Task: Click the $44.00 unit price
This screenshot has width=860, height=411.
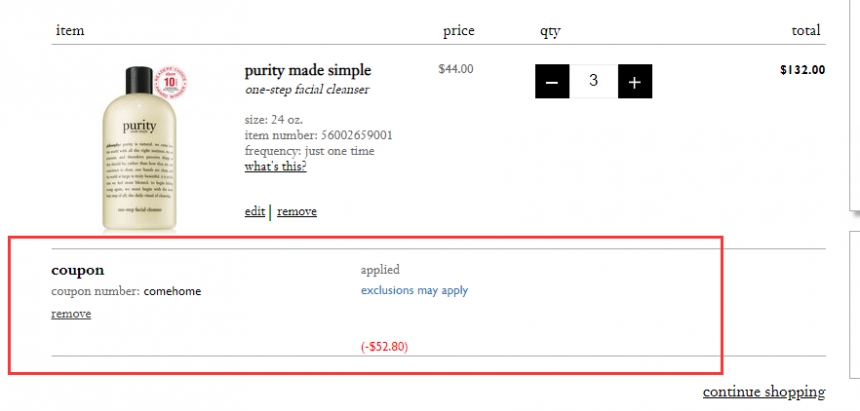Action: [455, 70]
